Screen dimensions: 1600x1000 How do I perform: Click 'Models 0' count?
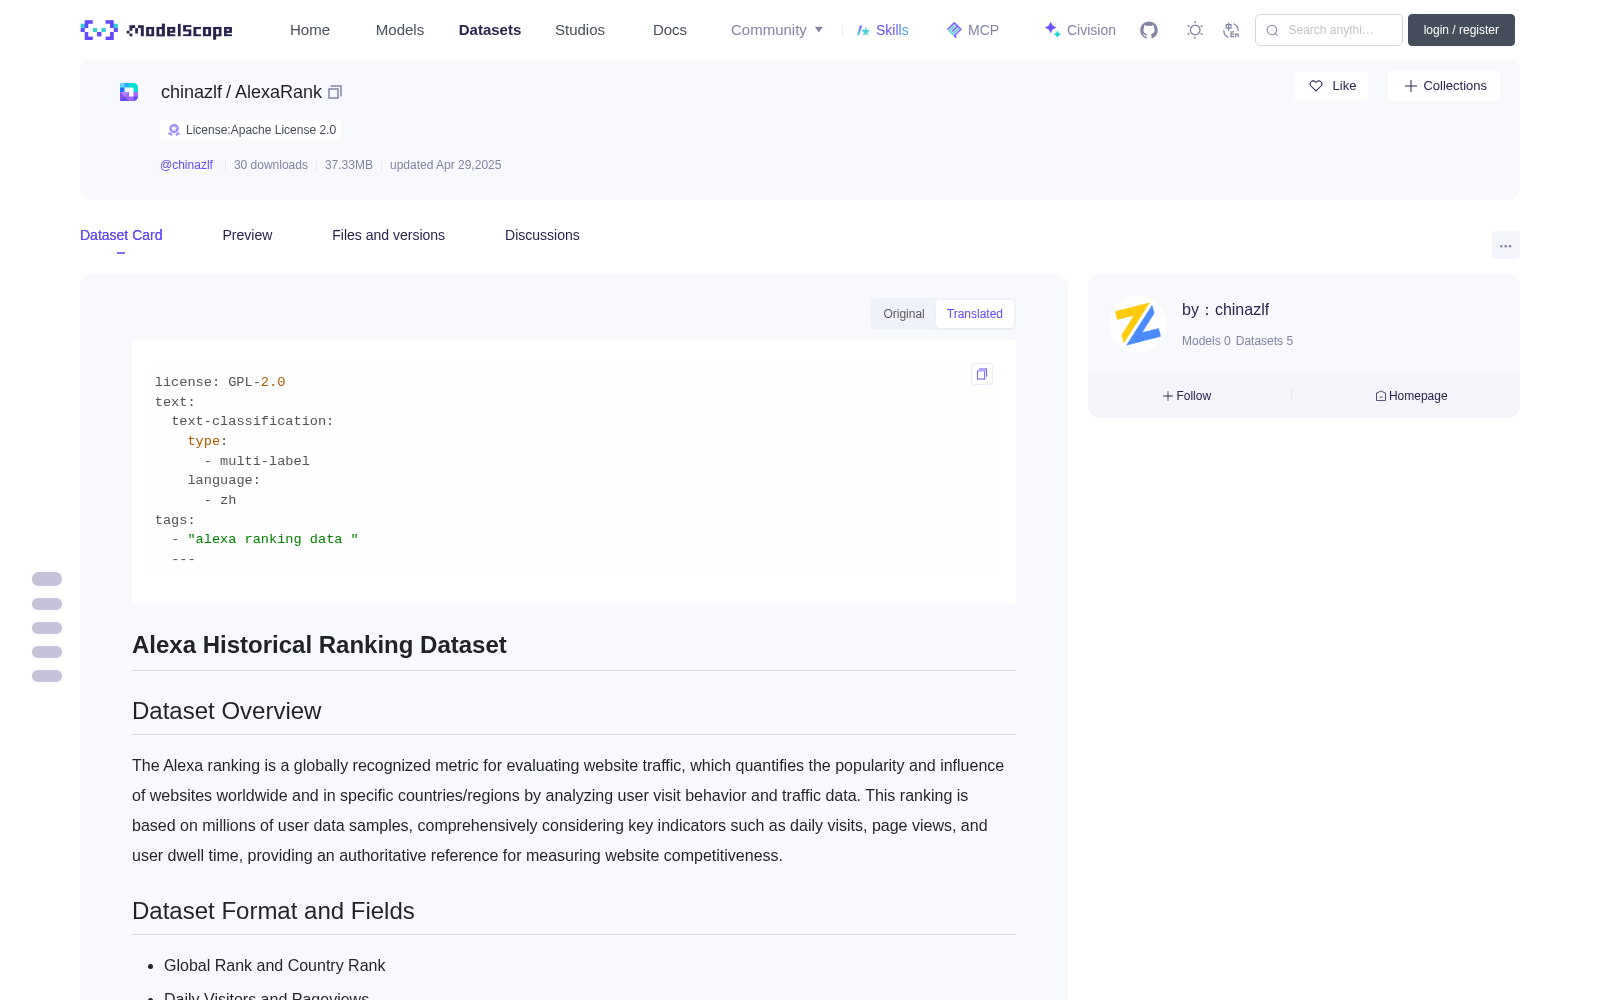point(1206,341)
